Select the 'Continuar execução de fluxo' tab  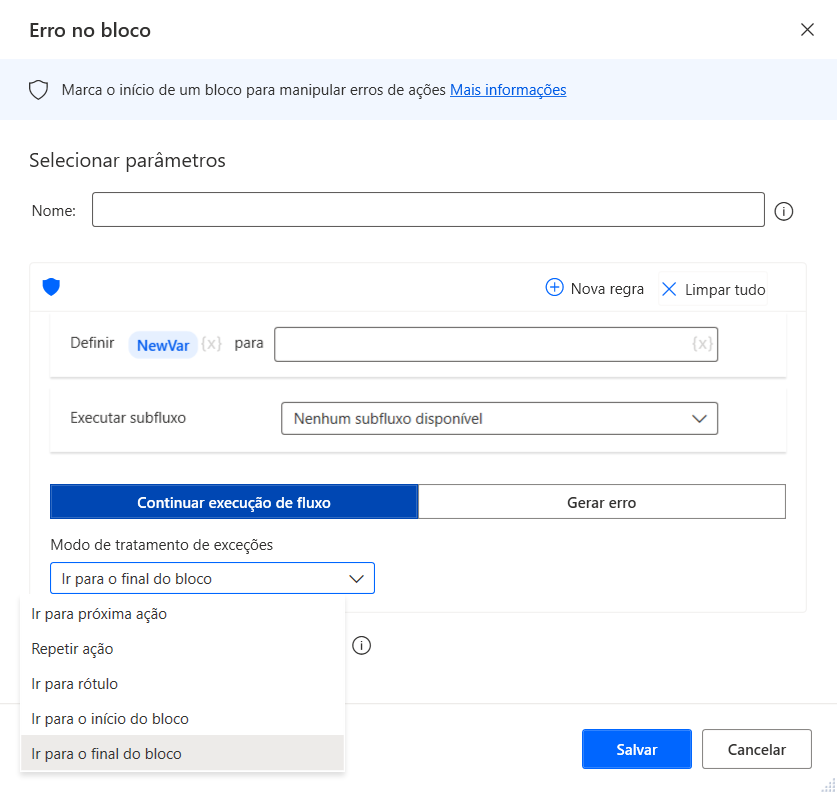(233, 501)
